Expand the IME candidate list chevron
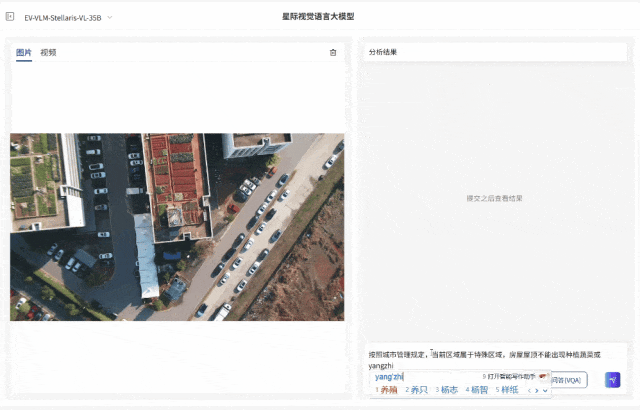Screen dimensions: 640x410 pos(545,391)
